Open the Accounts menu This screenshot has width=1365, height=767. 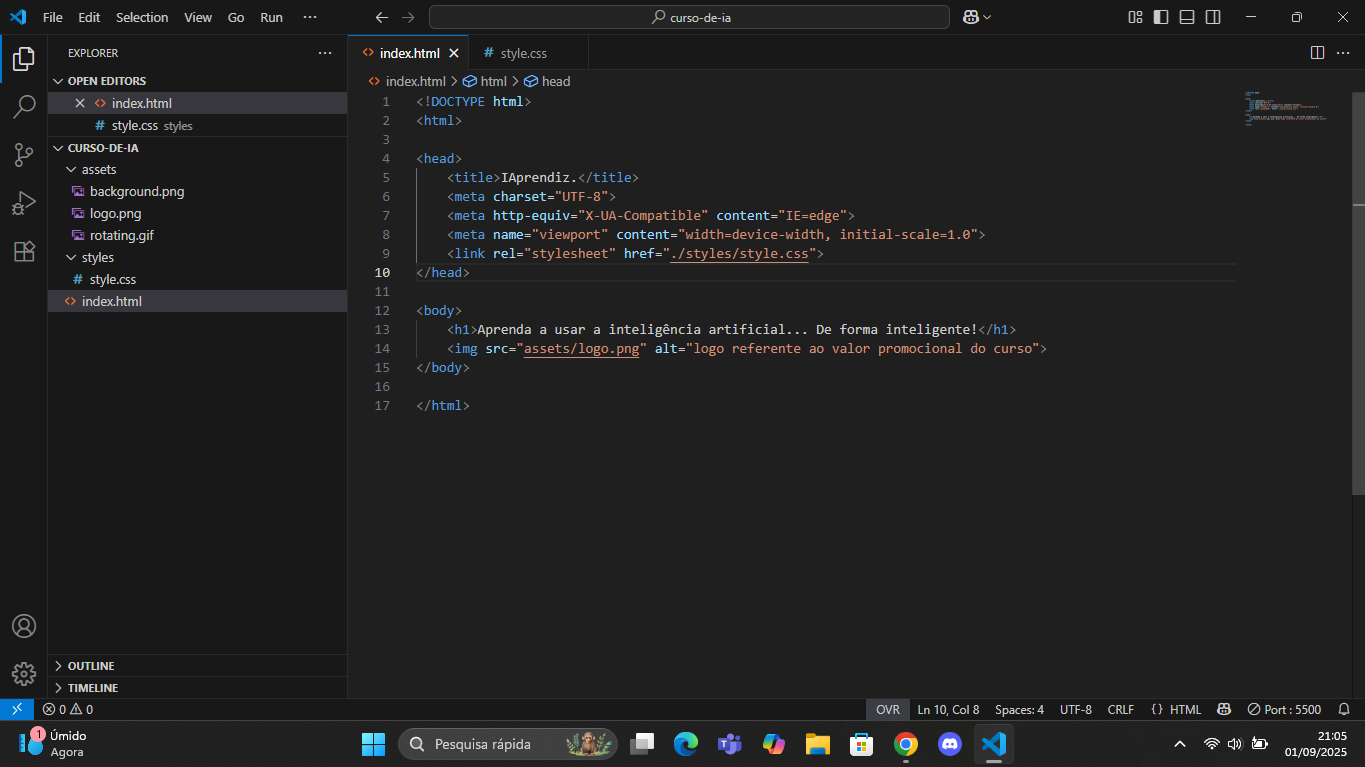coord(24,626)
